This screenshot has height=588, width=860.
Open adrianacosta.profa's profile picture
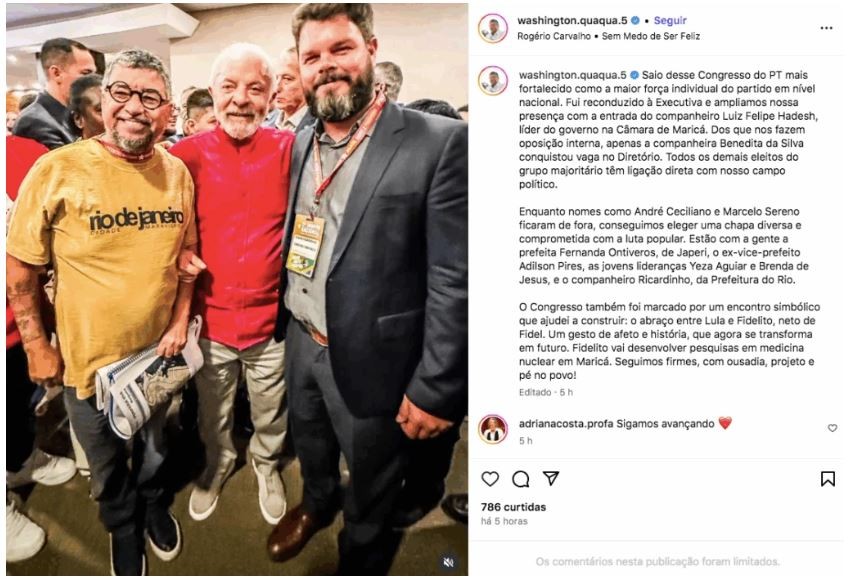pyautogui.click(x=493, y=429)
